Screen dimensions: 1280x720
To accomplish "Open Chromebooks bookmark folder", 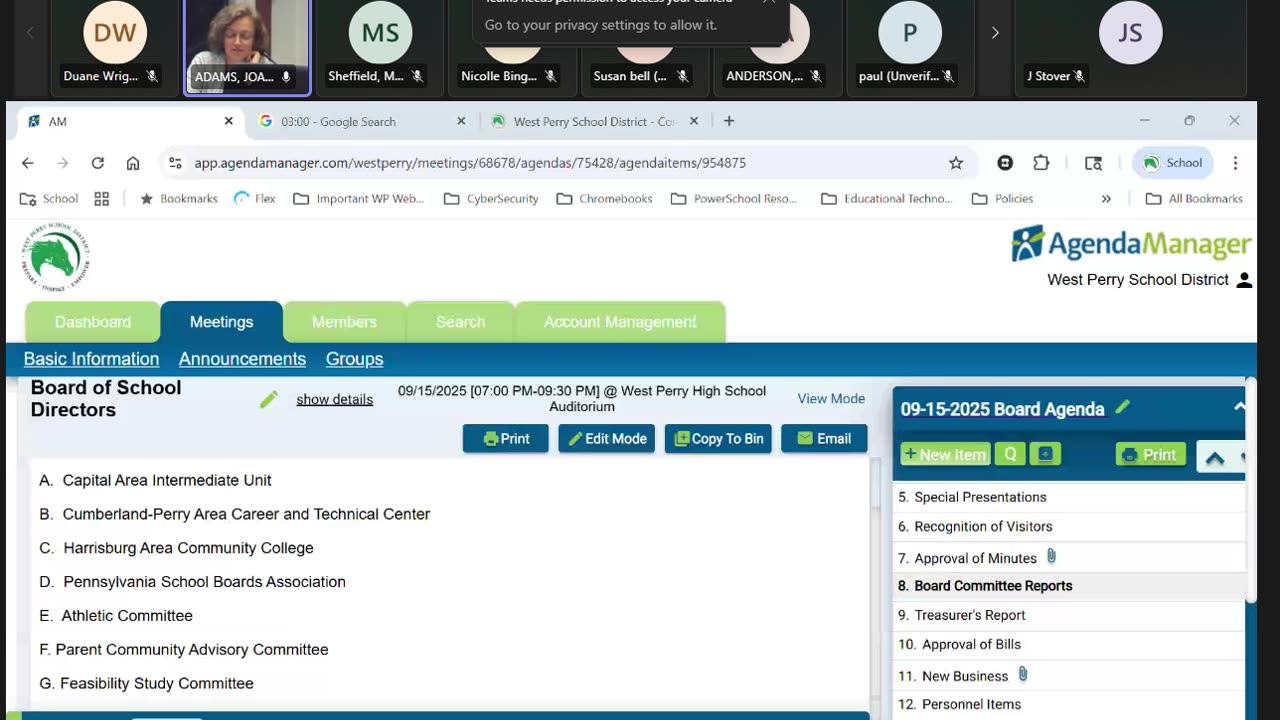I will click(x=604, y=199).
